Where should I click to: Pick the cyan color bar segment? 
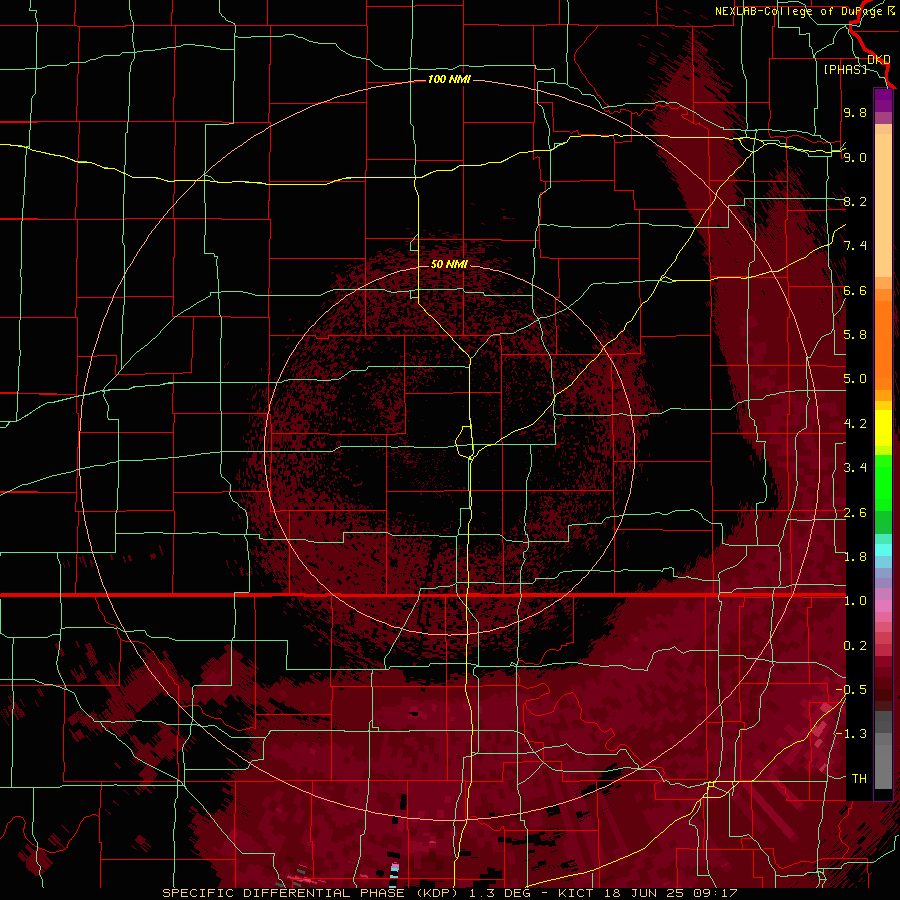883,550
